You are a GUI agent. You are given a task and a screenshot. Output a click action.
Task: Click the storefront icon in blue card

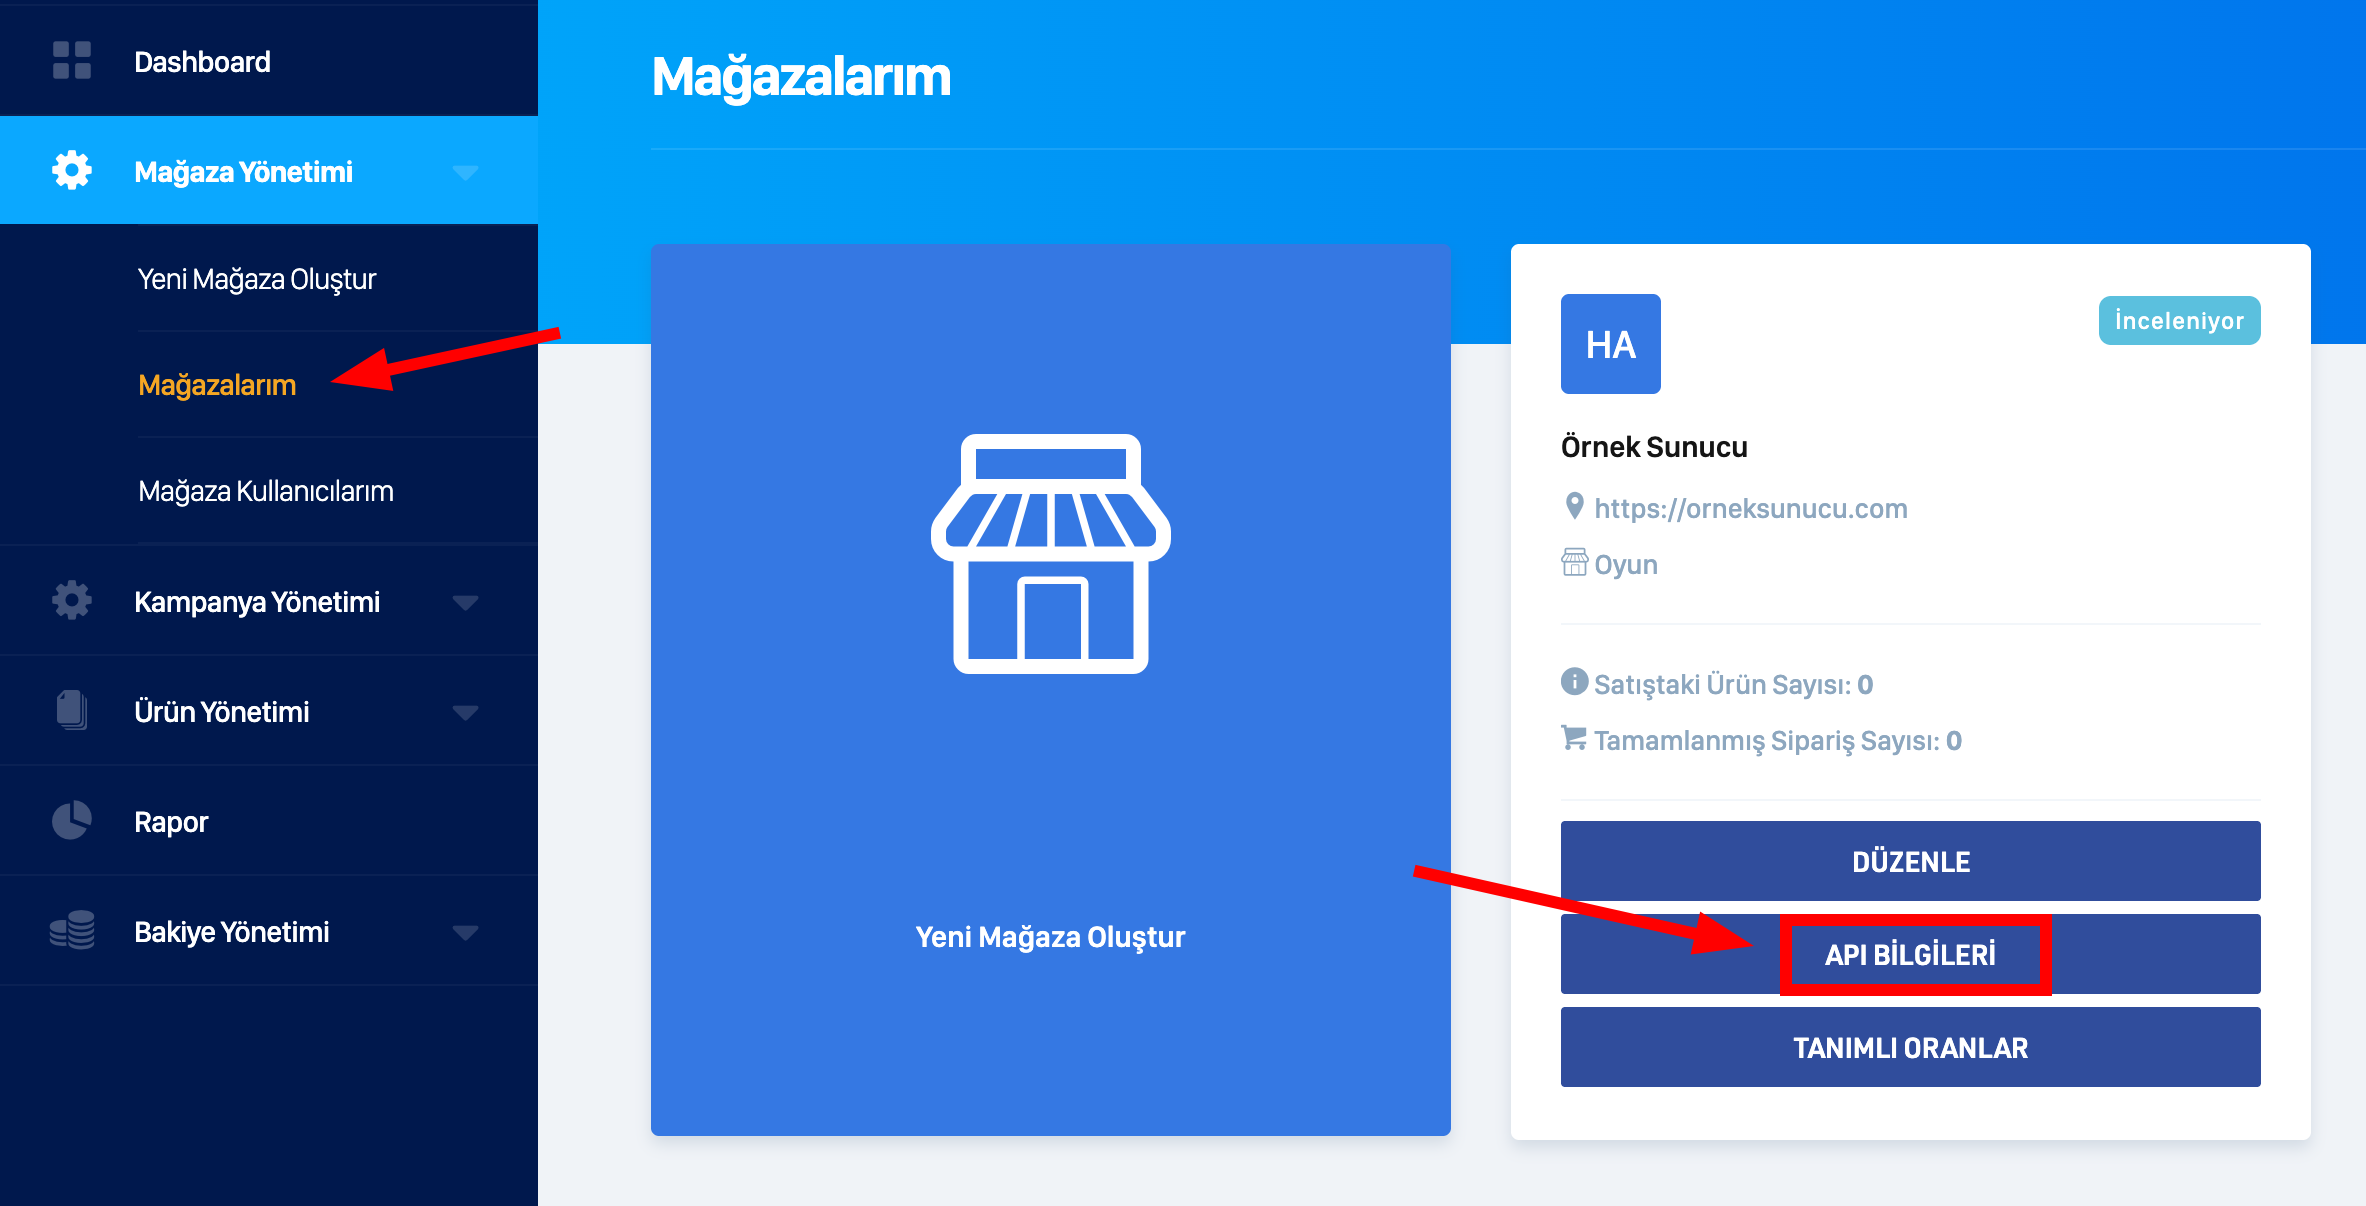pos(1051,554)
